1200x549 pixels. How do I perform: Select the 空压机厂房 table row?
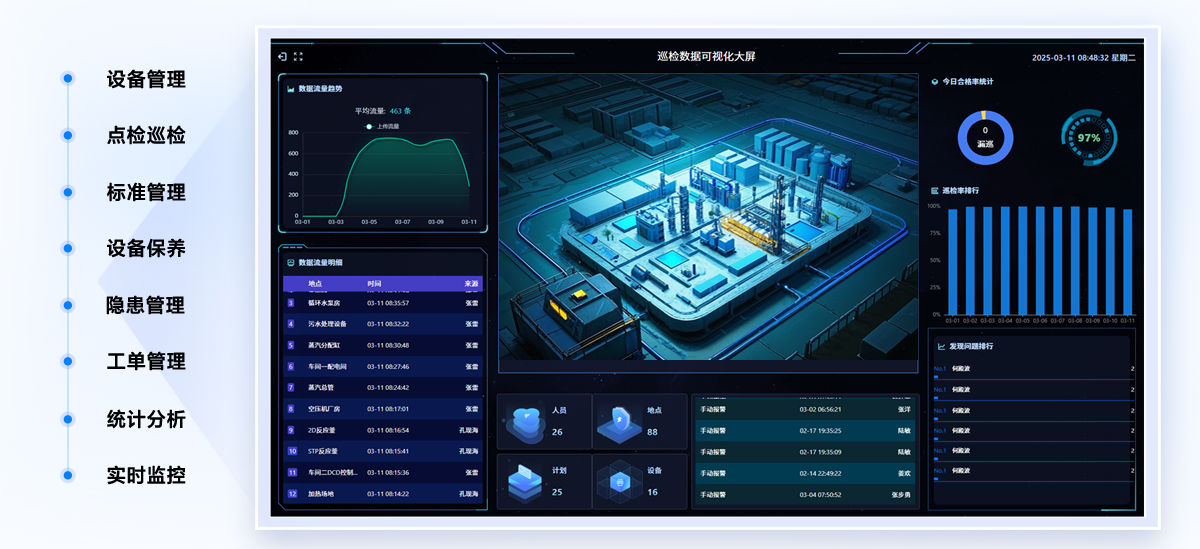coord(383,408)
